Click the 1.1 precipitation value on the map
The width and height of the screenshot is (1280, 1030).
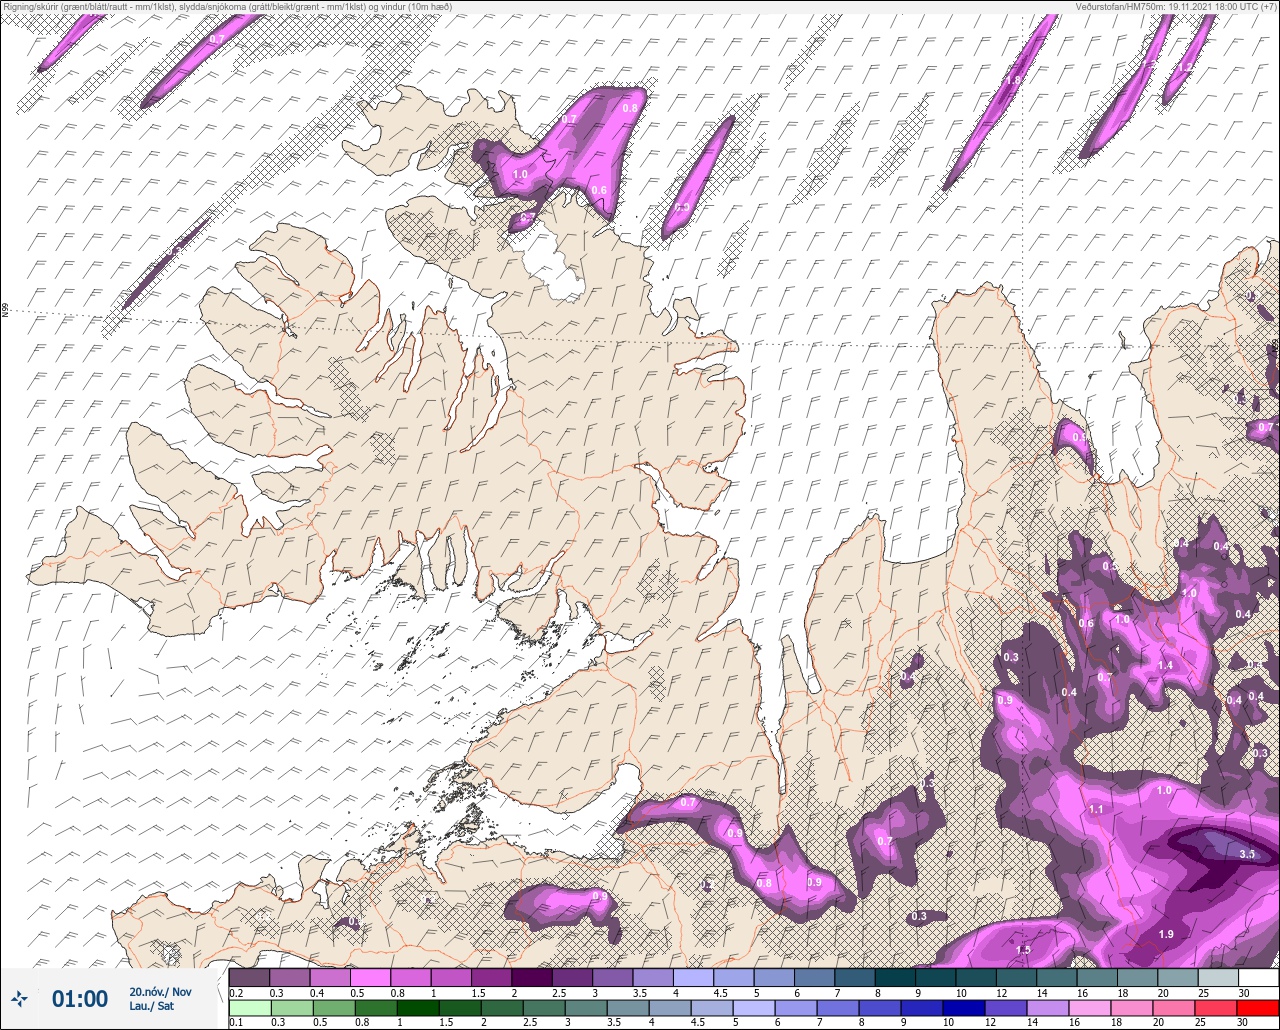click(x=1096, y=809)
